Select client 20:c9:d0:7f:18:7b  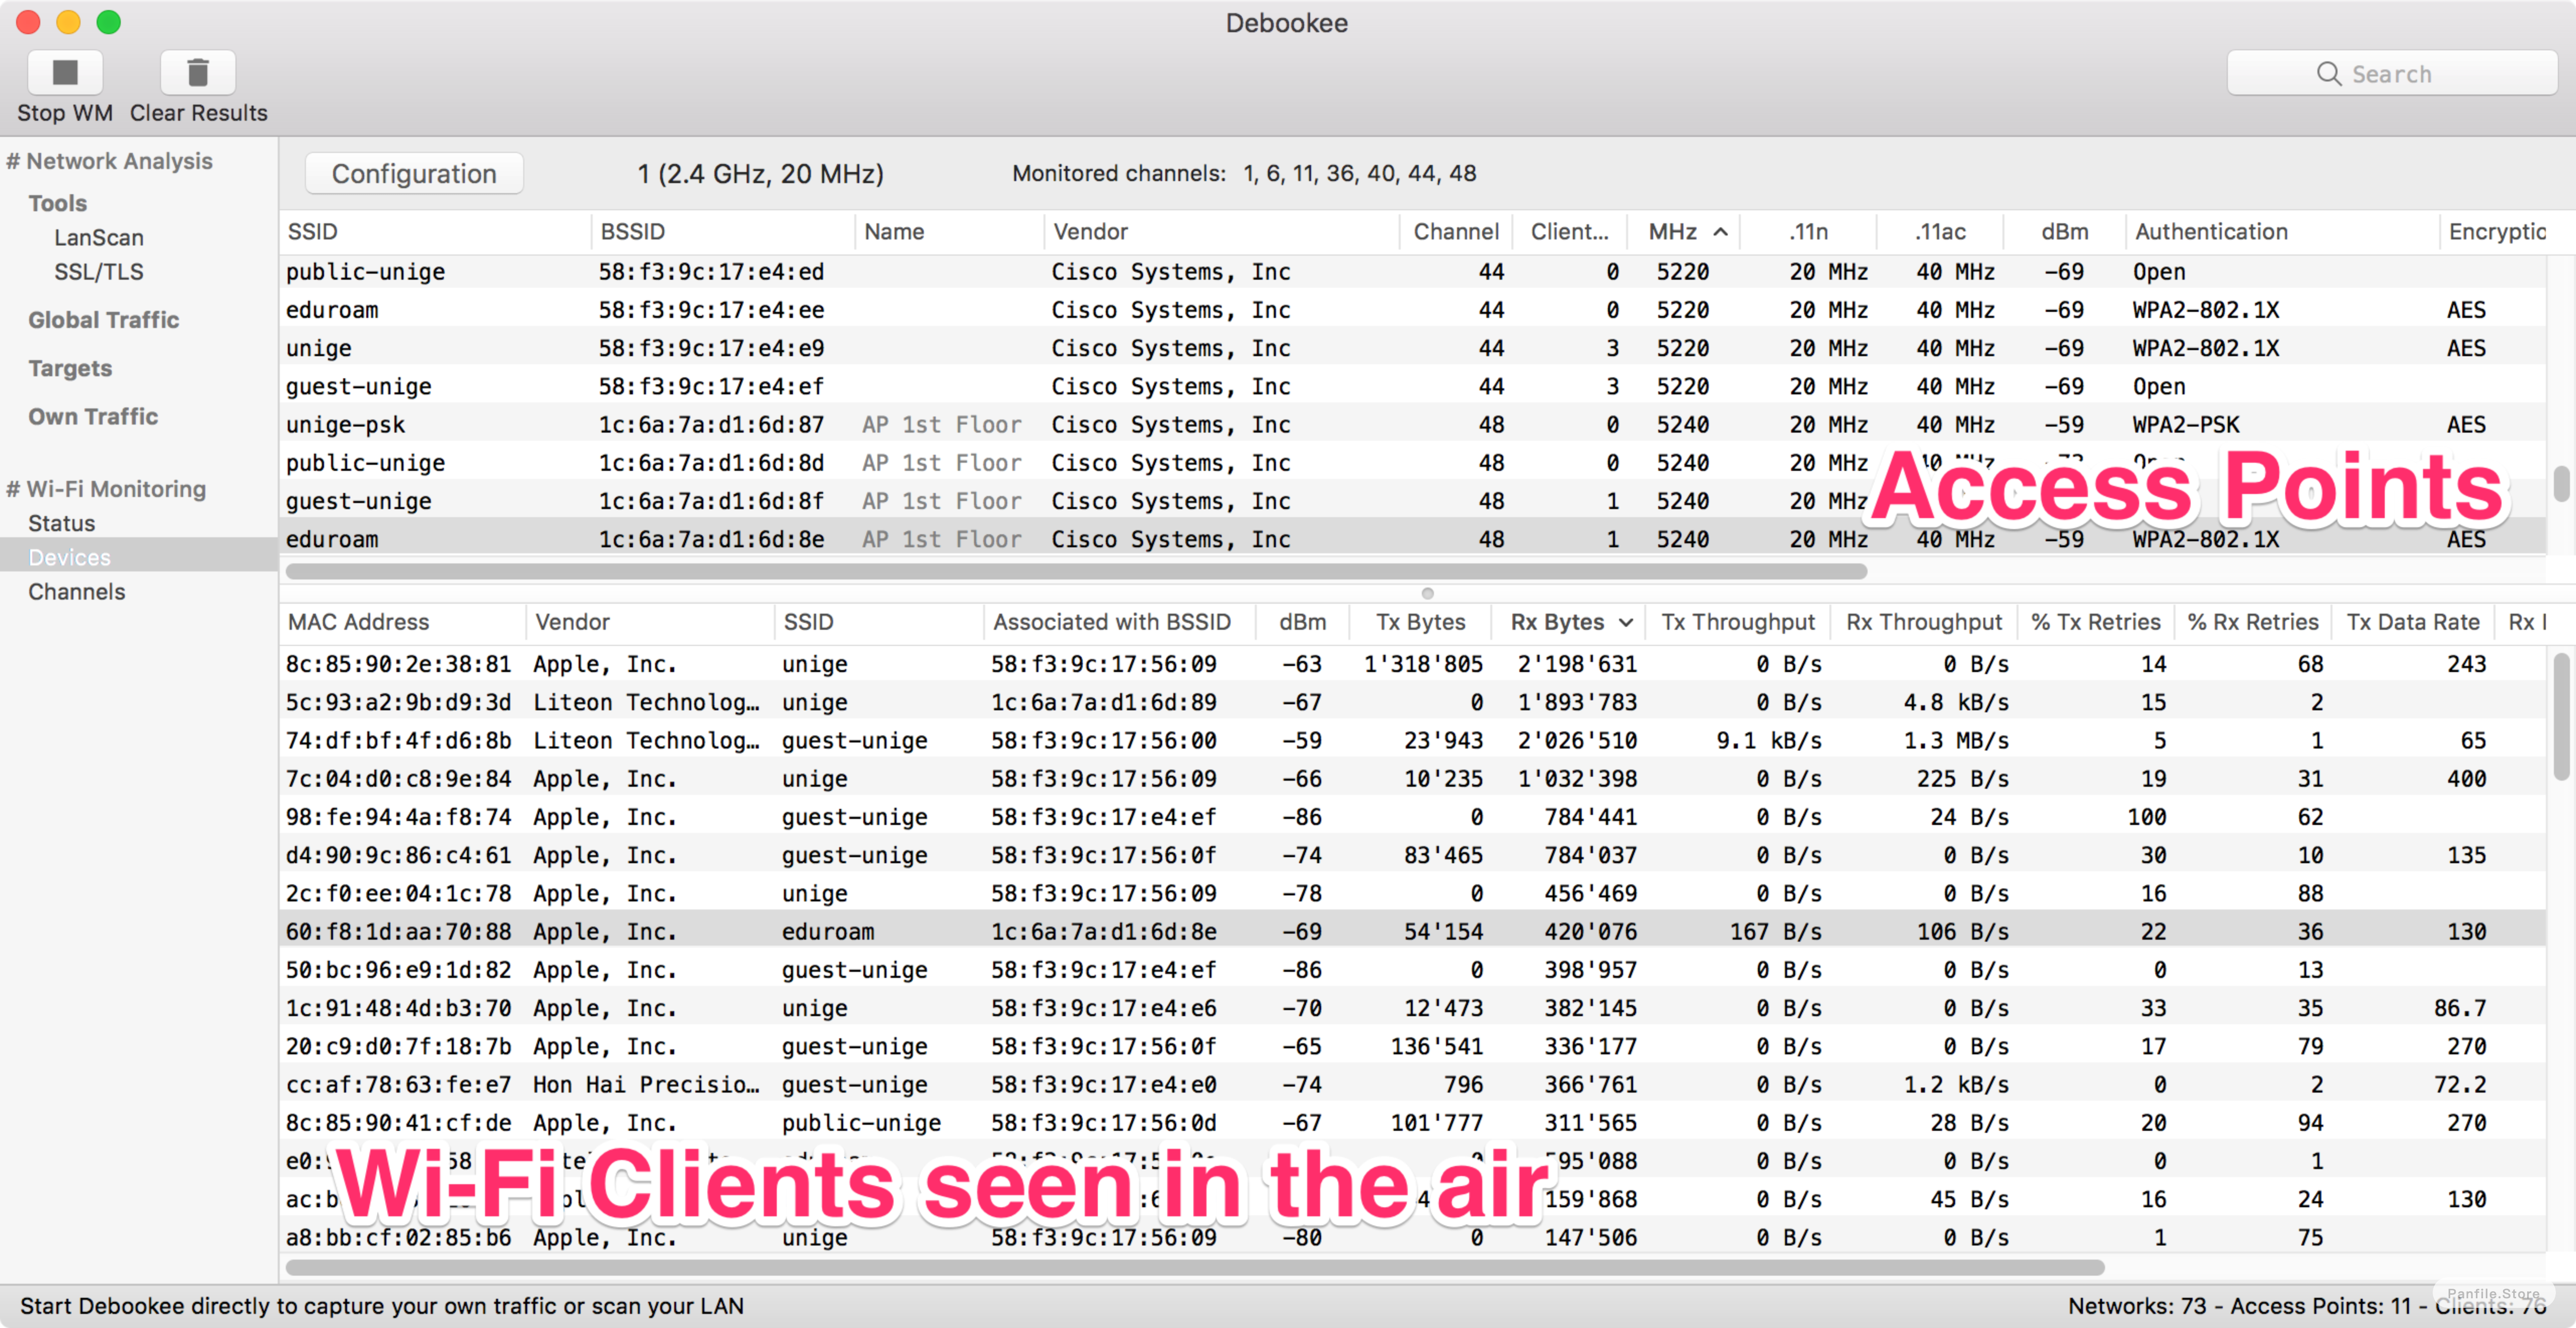point(1412,1046)
